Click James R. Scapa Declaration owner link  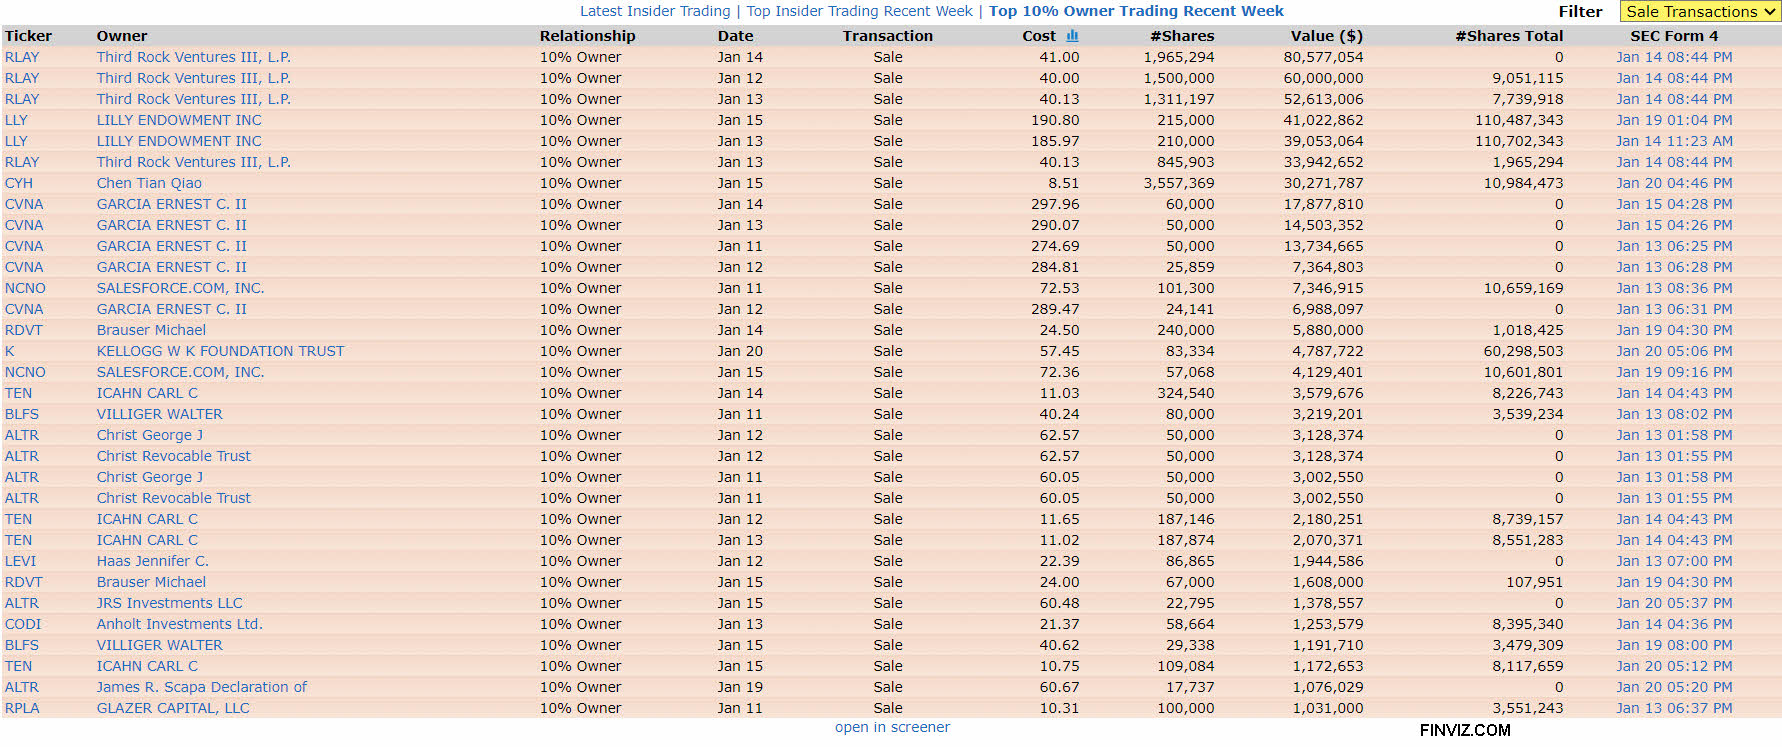[201, 687]
